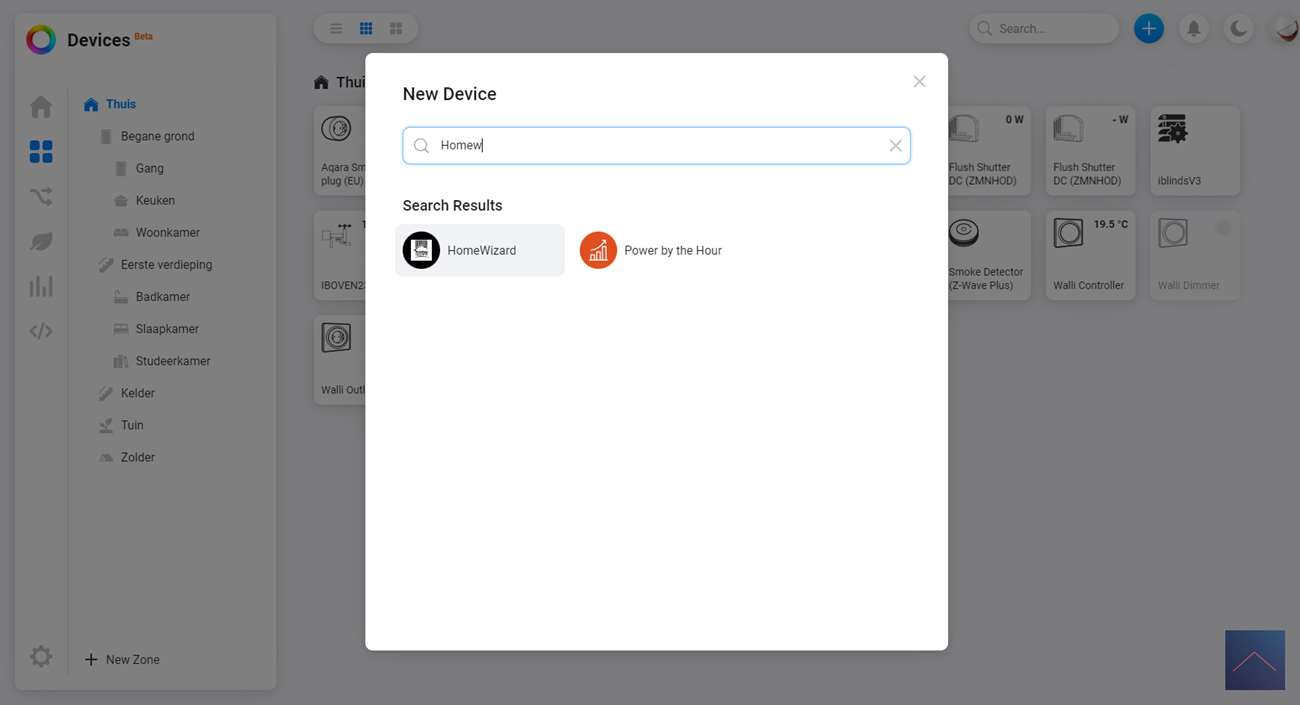Open the developer script code section
The image size is (1300, 705).
[41, 331]
